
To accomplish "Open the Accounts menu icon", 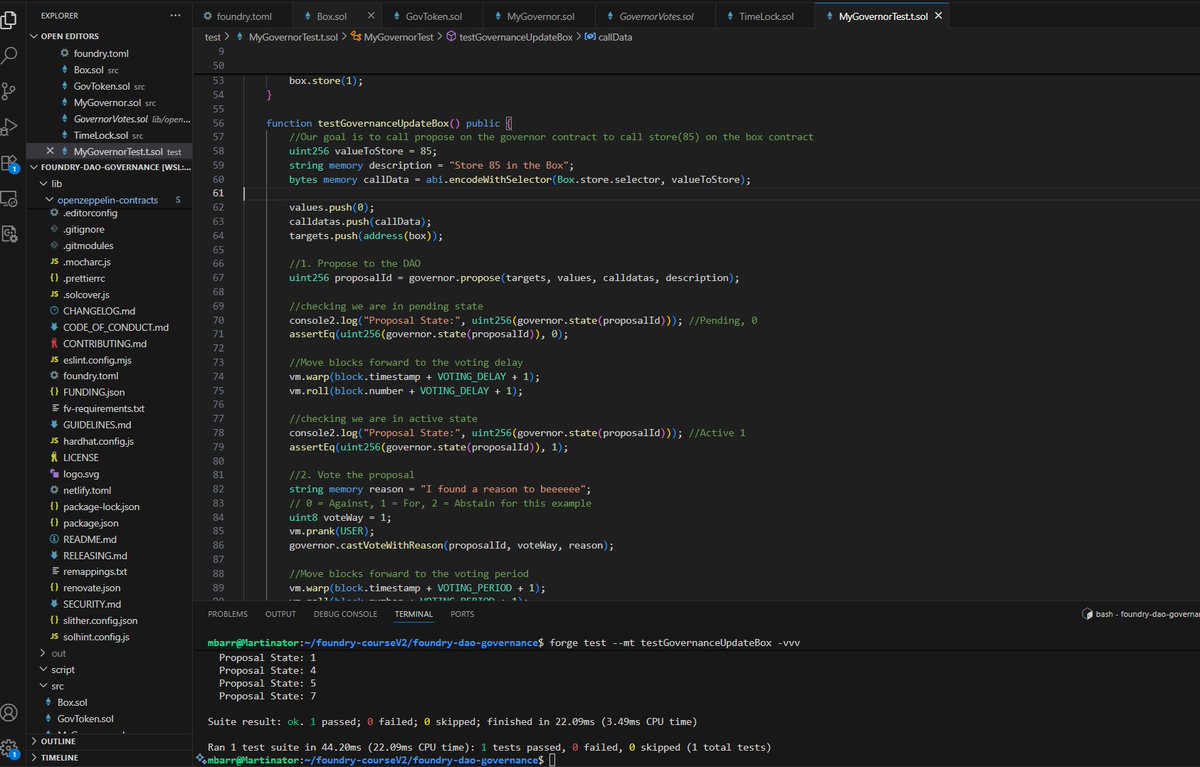I will [10, 713].
